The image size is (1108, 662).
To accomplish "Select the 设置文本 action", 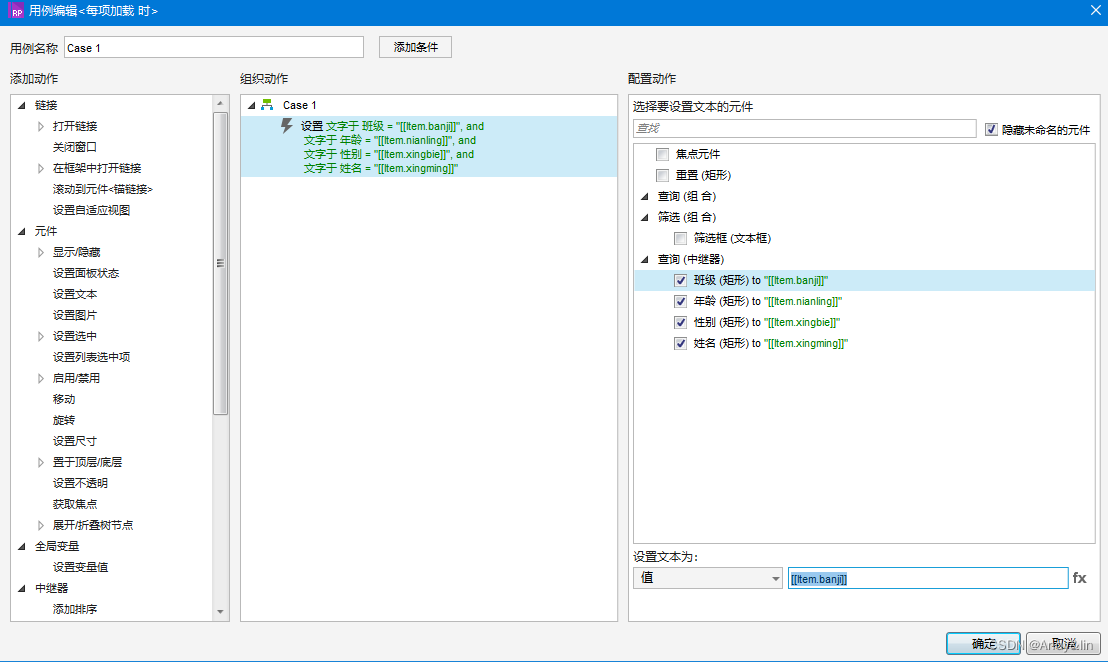I will click(75, 294).
